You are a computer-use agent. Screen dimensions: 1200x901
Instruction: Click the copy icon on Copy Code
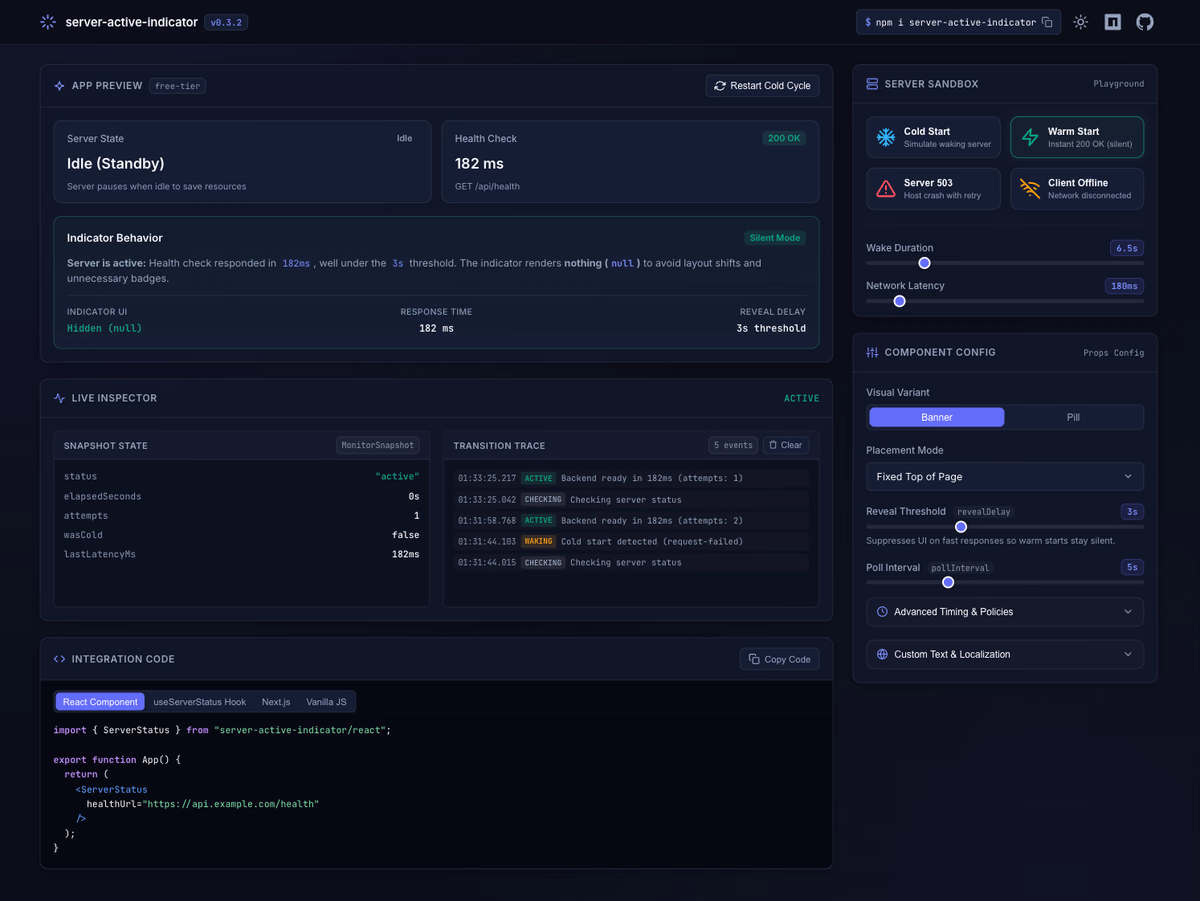point(754,659)
